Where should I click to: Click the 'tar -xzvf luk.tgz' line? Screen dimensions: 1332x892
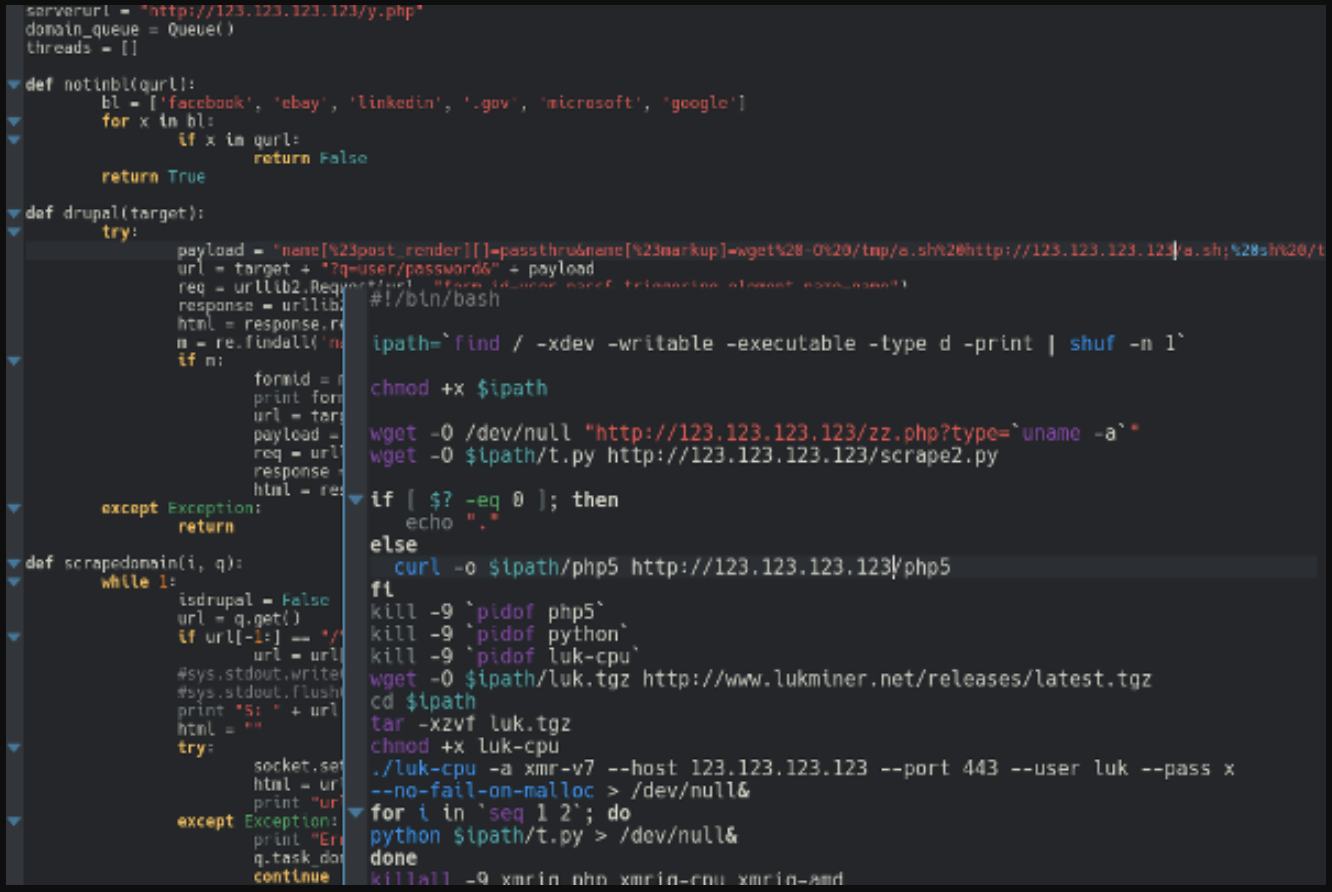[x=470, y=723]
